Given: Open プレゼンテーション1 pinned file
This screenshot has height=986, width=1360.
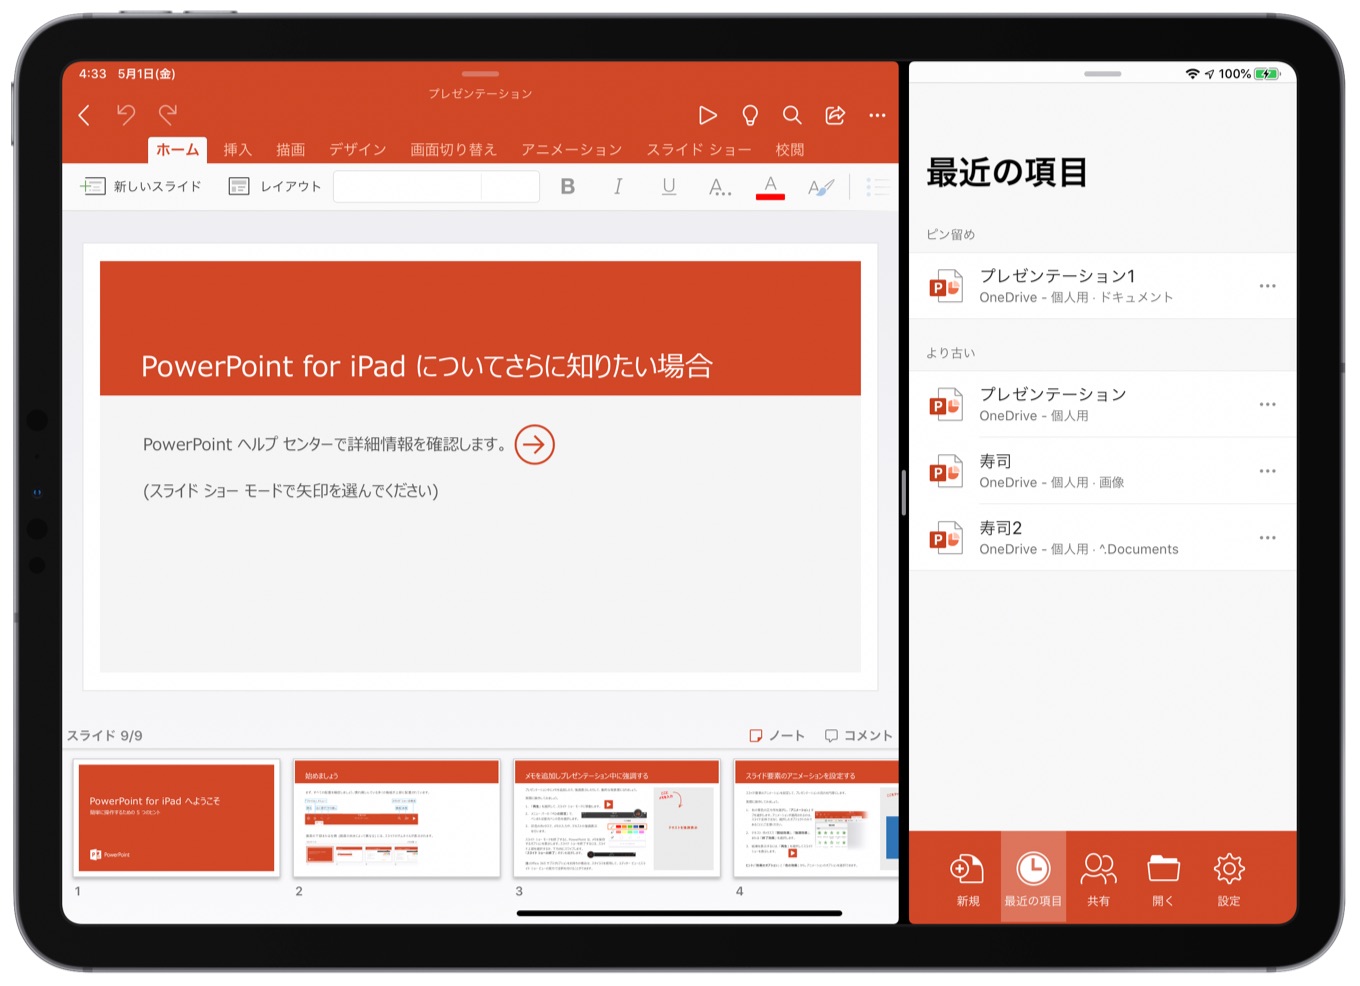Looking at the screenshot, I should [x=1102, y=286].
